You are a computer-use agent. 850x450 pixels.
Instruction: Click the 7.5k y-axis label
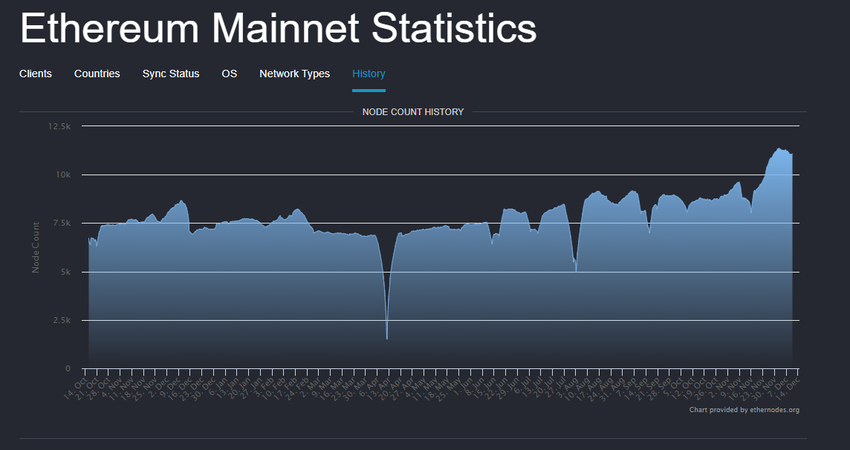click(60, 223)
